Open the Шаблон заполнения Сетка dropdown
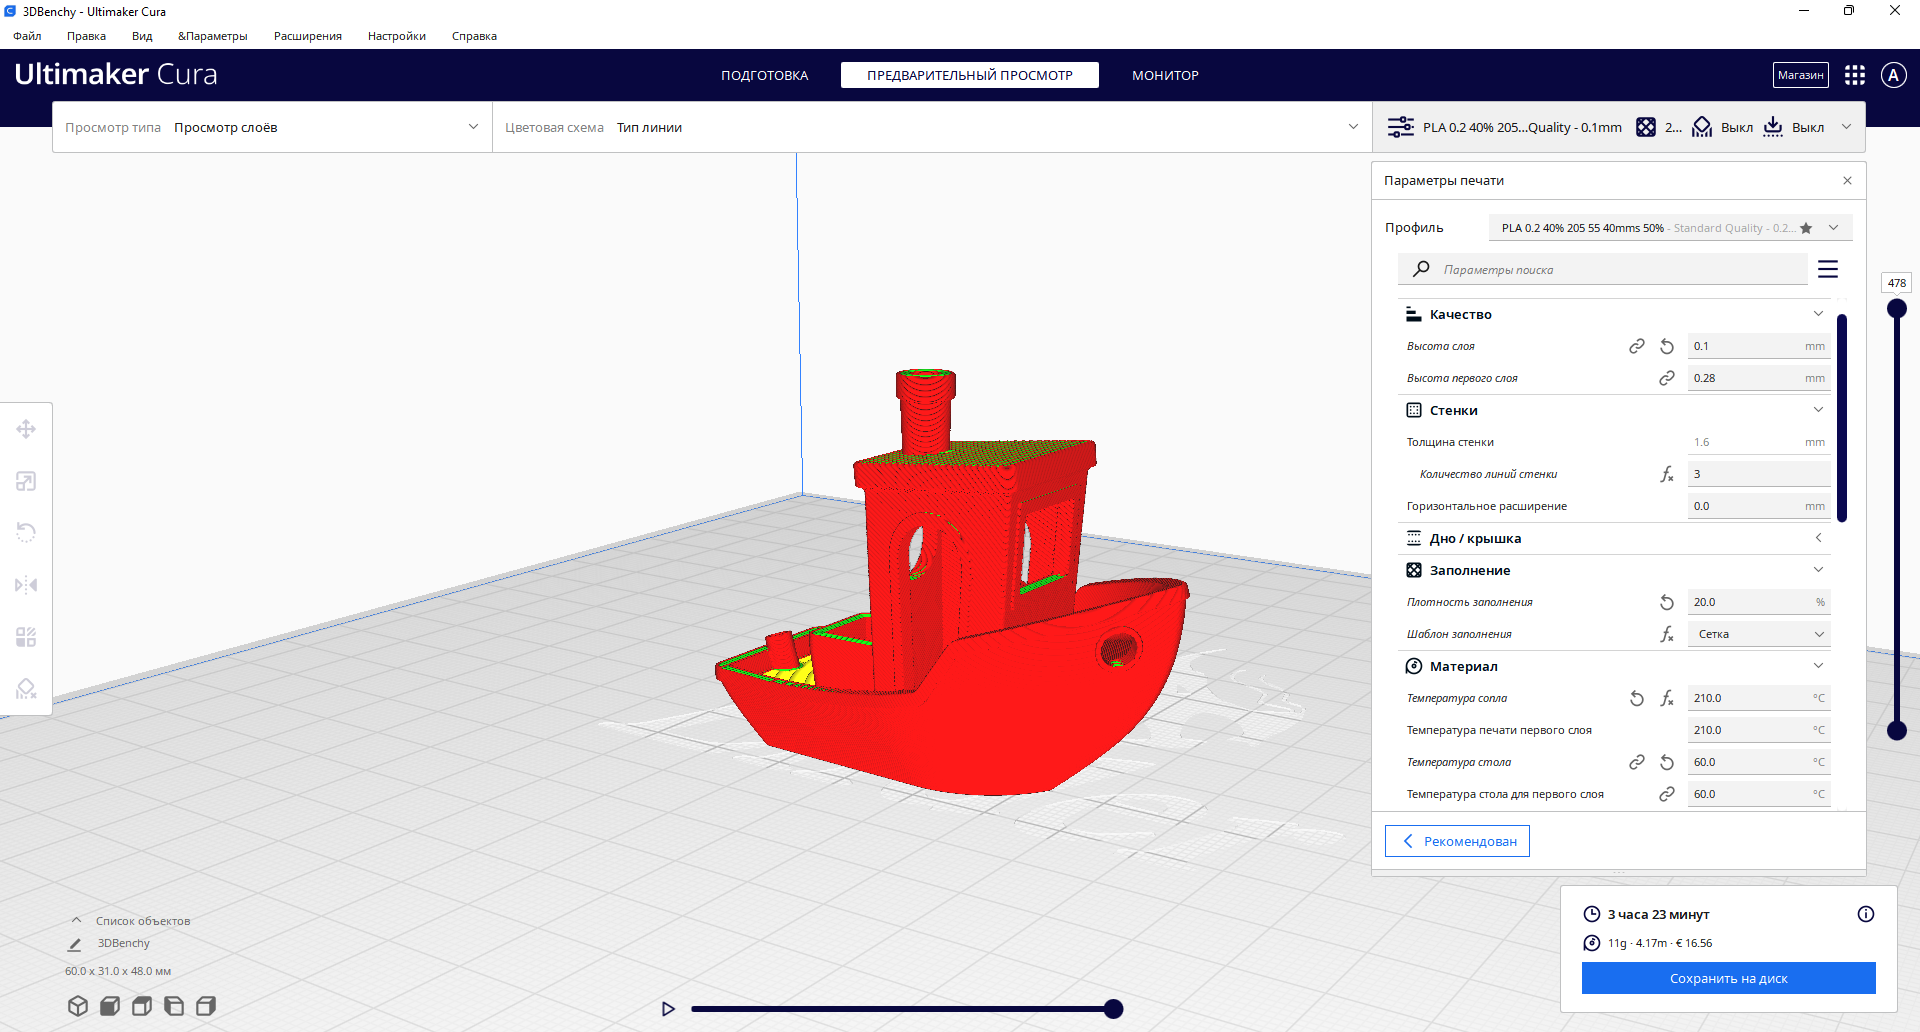Image resolution: width=1920 pixels, height=1032 pixels. tap(1759, 634)
